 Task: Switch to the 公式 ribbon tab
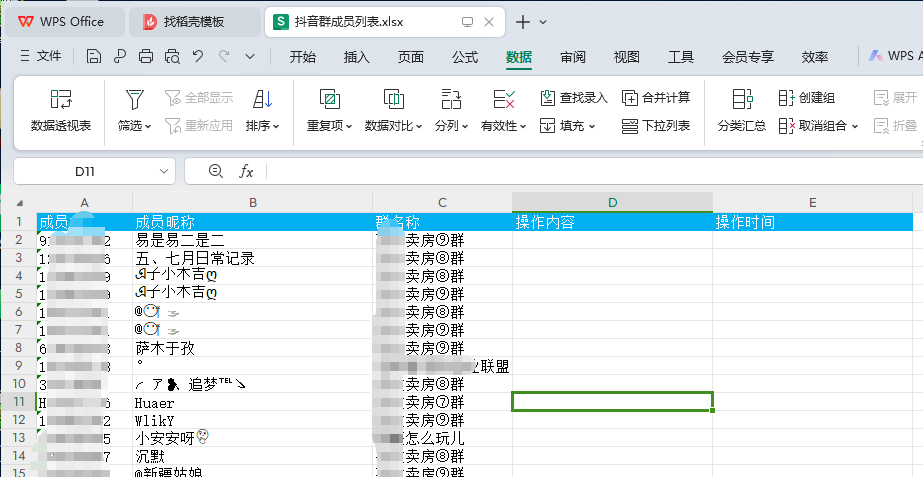465,57
